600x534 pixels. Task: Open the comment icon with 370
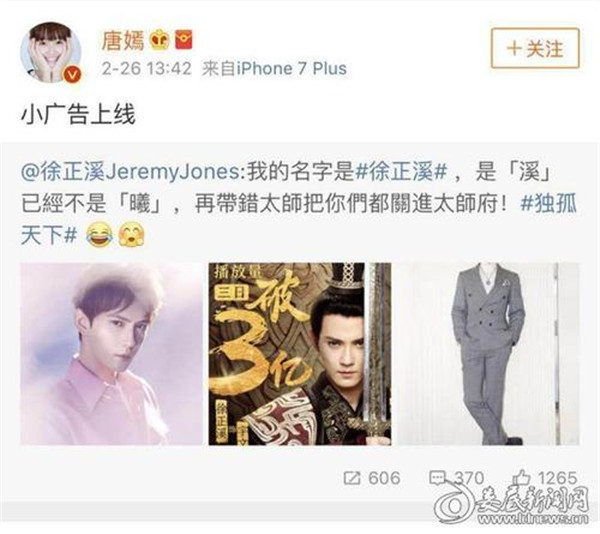(x=437, y=478)
